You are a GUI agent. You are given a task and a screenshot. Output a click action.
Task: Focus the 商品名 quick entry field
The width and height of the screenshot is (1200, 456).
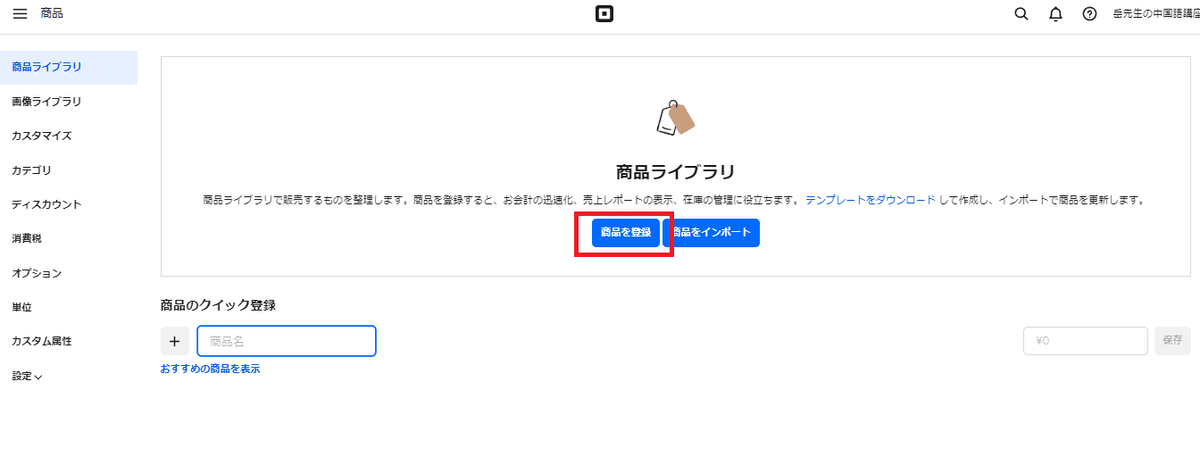click(x=286, y=341)
